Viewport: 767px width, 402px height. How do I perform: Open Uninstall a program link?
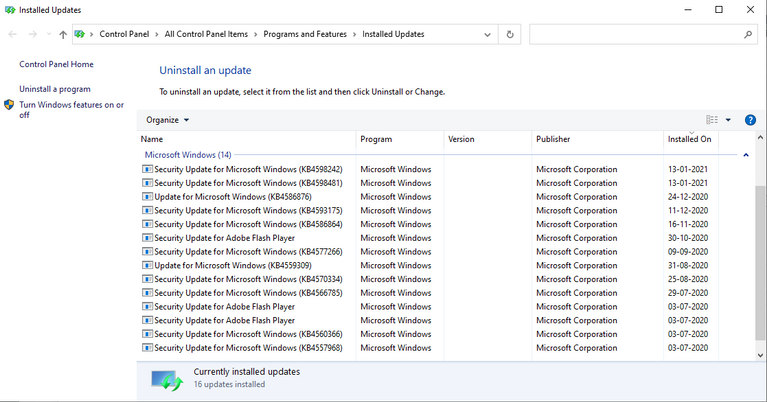(55, 89)
